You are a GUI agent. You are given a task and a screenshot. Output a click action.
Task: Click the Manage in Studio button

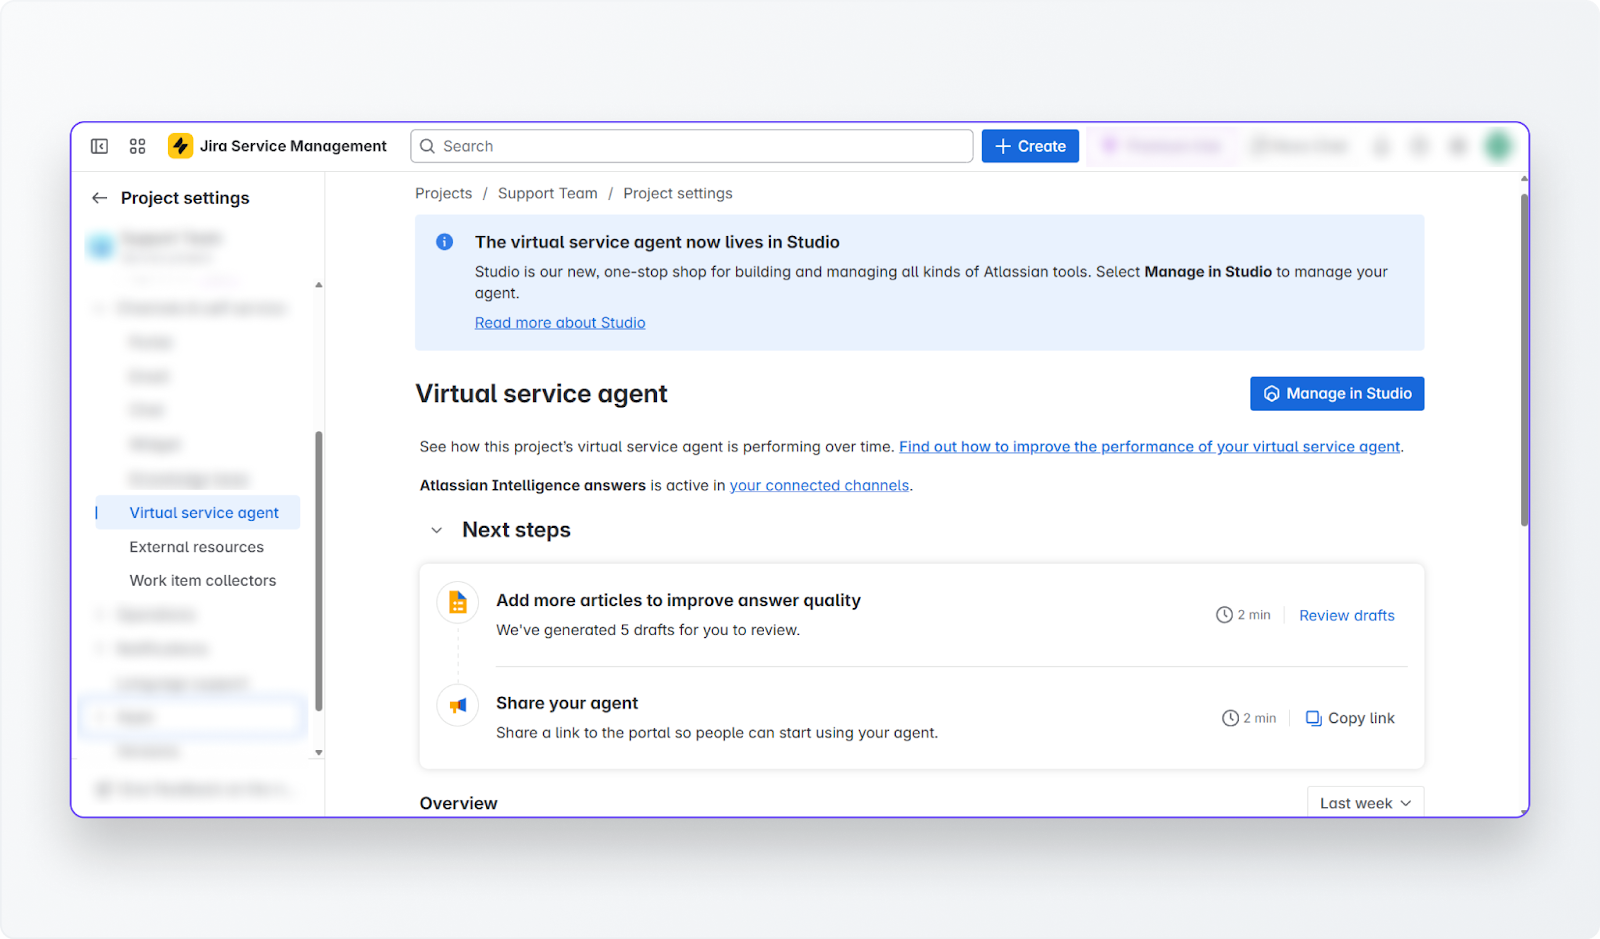(1337, 393)
